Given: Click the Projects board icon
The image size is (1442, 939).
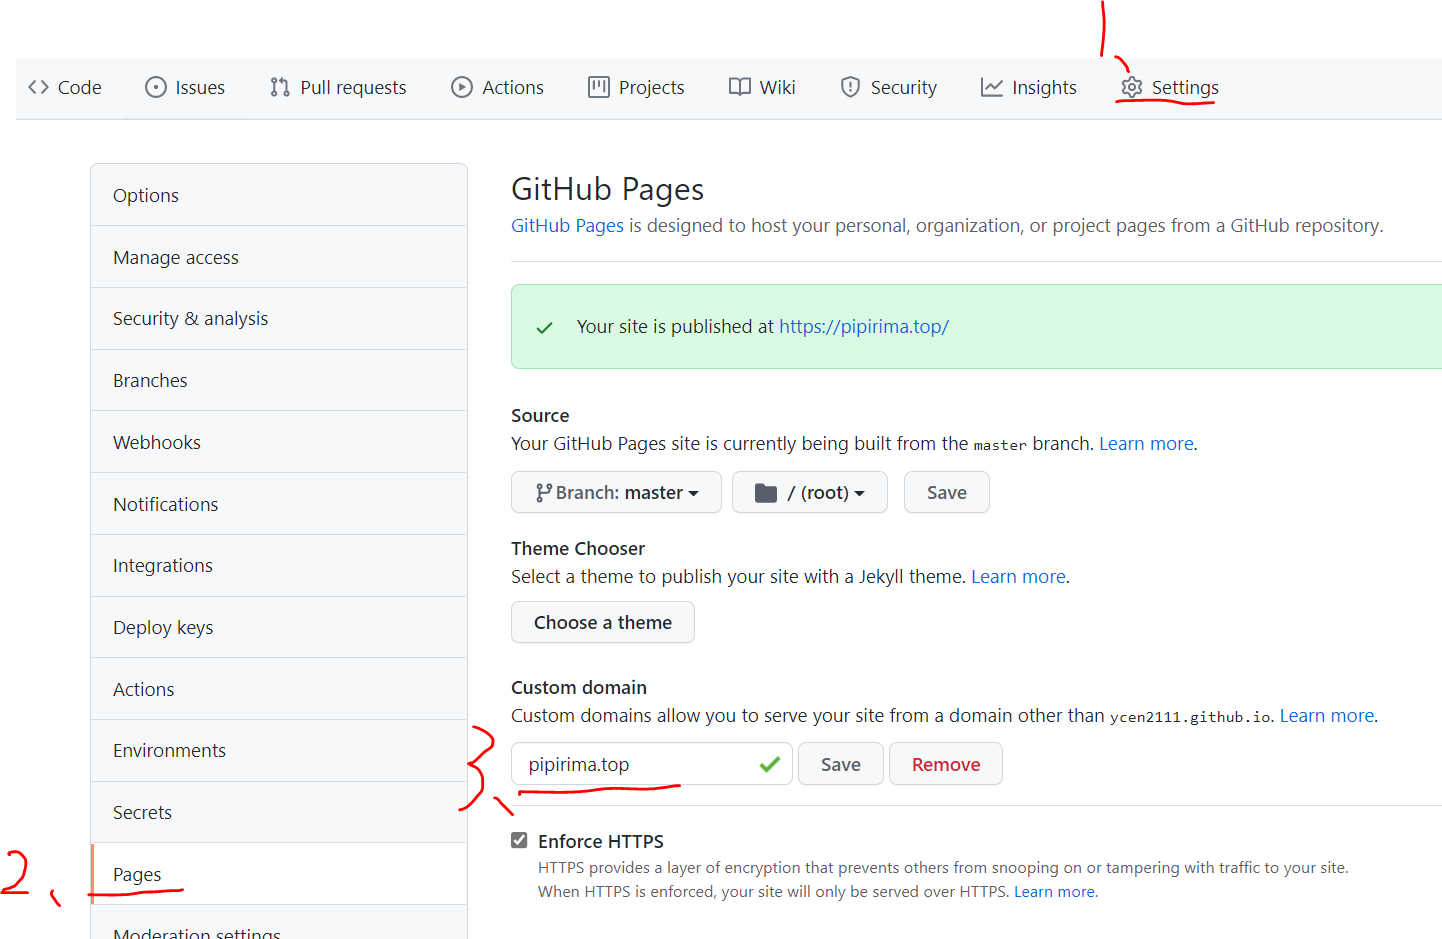Looking at the screenshot, I should 599,88.
